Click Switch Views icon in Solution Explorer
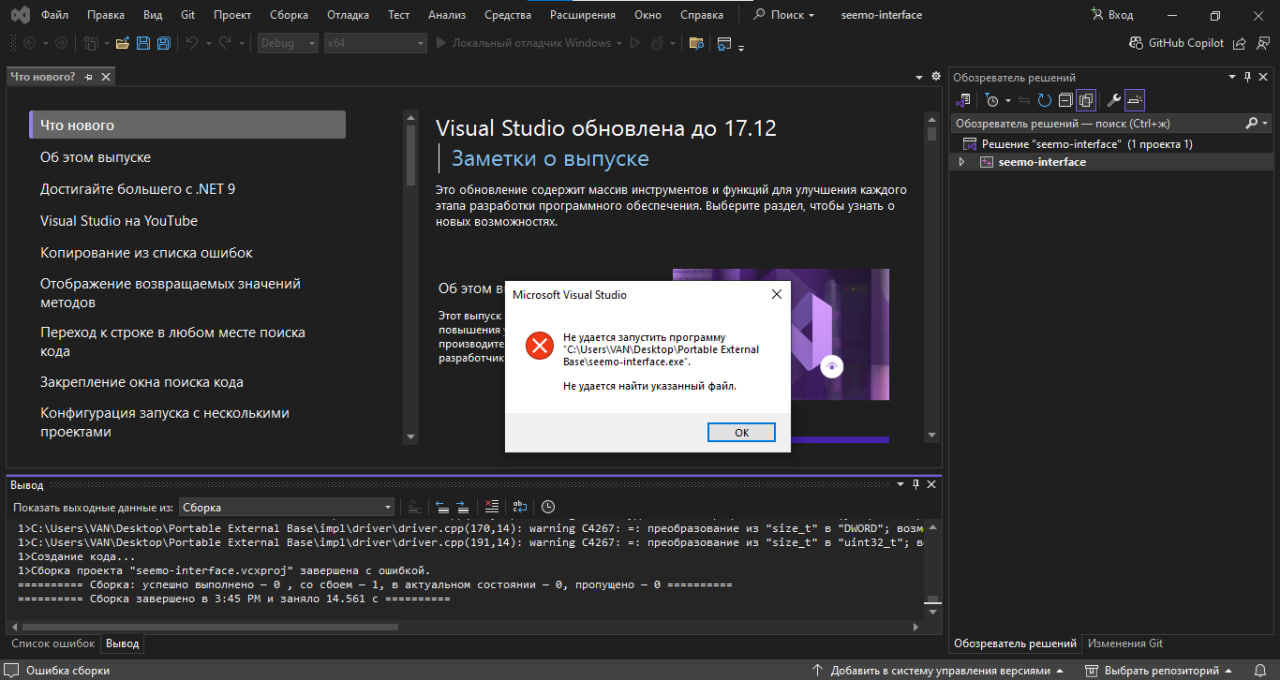1280x680 pixels. (x=964, y=100)
